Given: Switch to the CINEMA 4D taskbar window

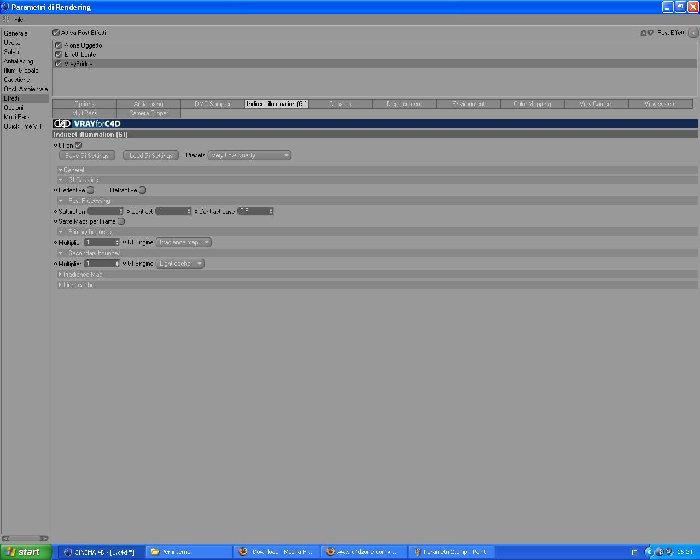Looking at the screenshot, I should click(100, 552).
